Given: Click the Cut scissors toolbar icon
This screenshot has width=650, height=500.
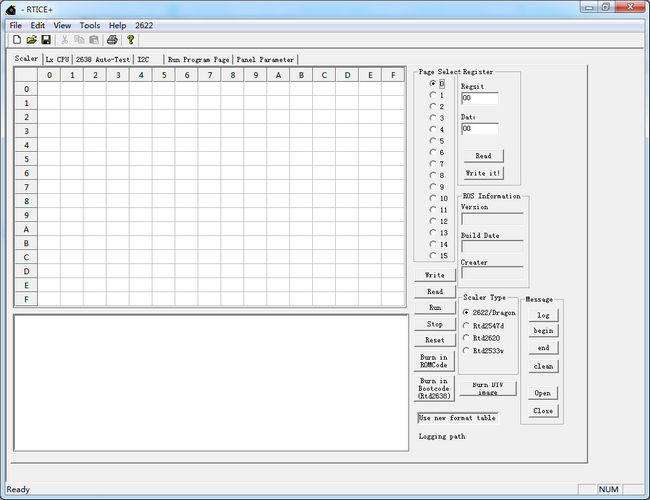Looking at the screenshot, I should [65, 40].
